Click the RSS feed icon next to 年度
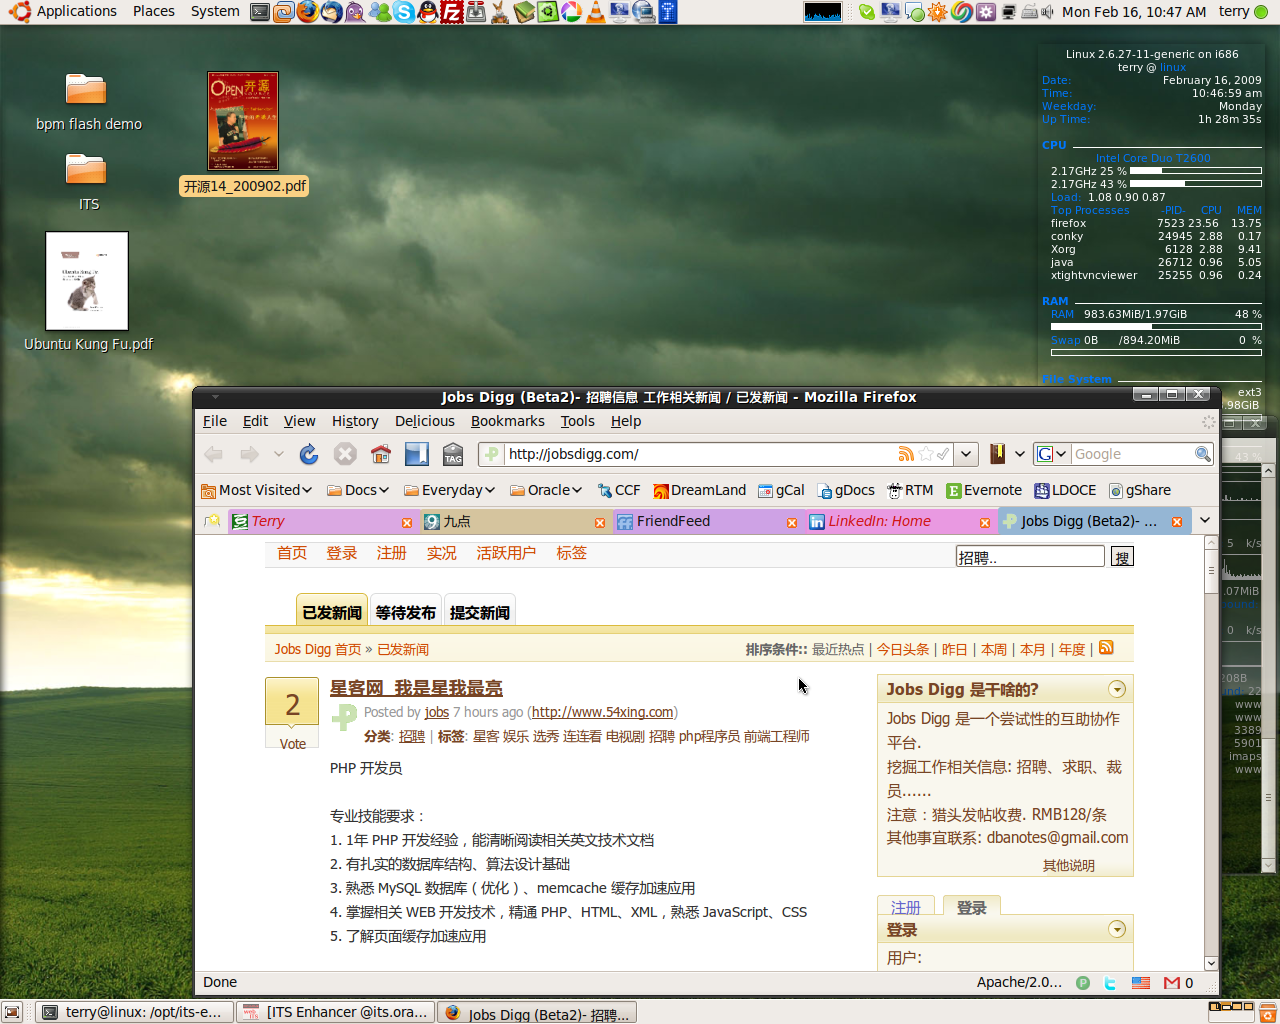1280x1024 pixels. click(x=1106, y=648)
